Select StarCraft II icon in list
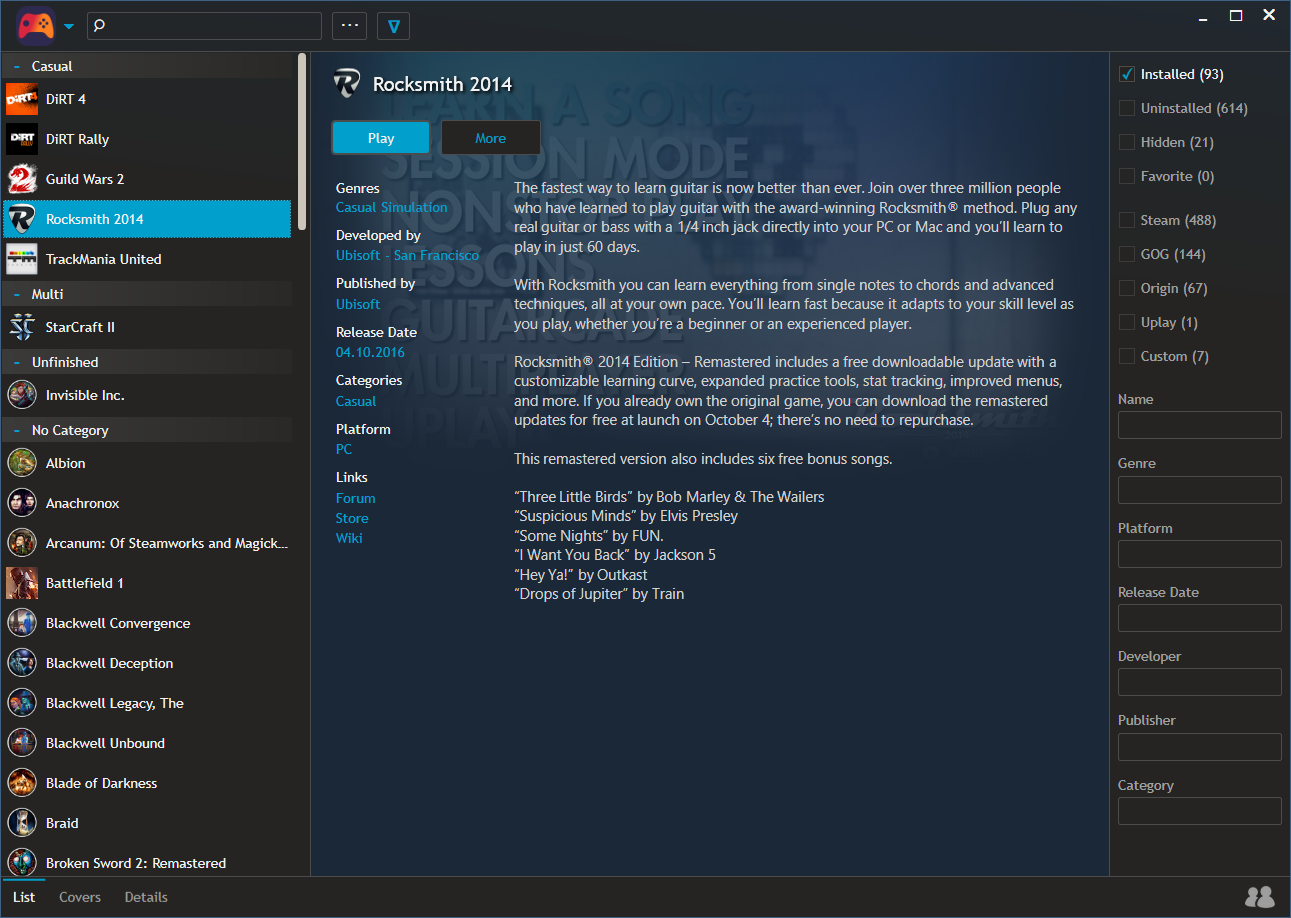 pos(22,327)
